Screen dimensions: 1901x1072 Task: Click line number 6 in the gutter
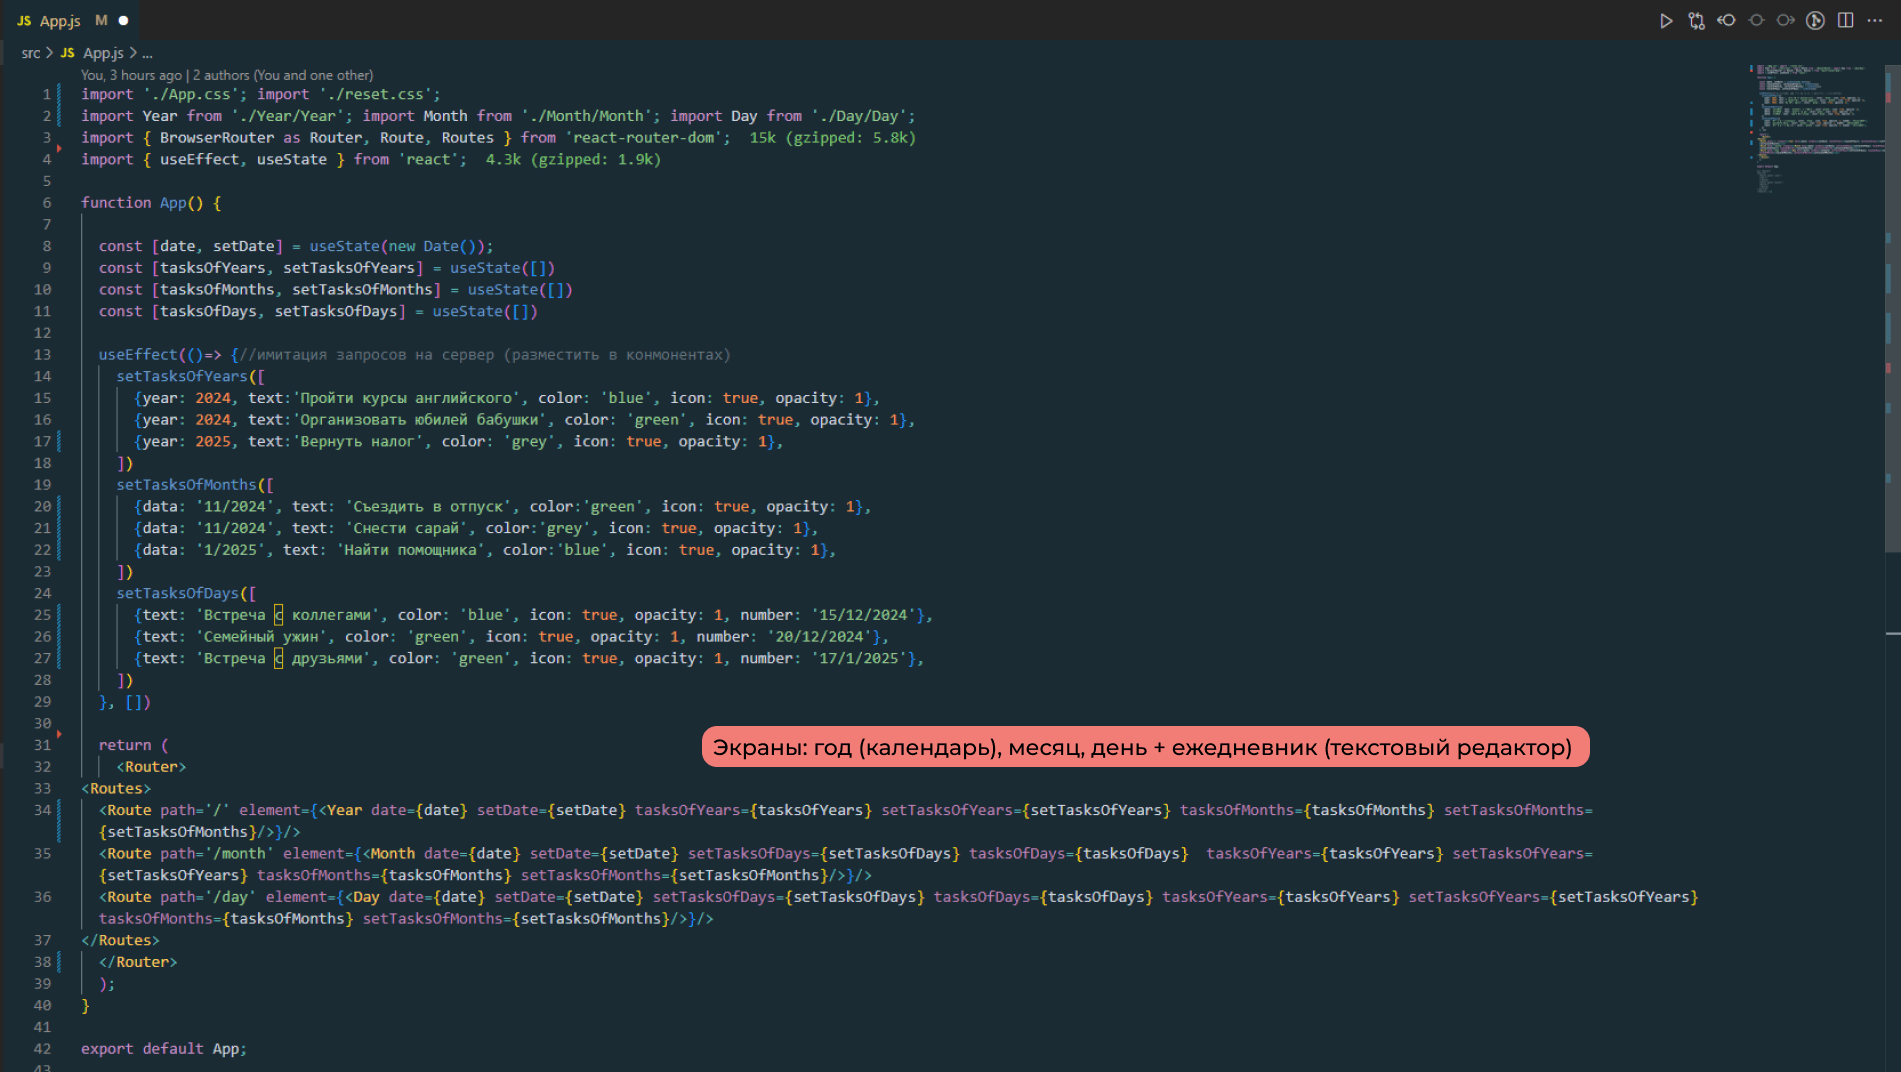(x=46, y=202)
